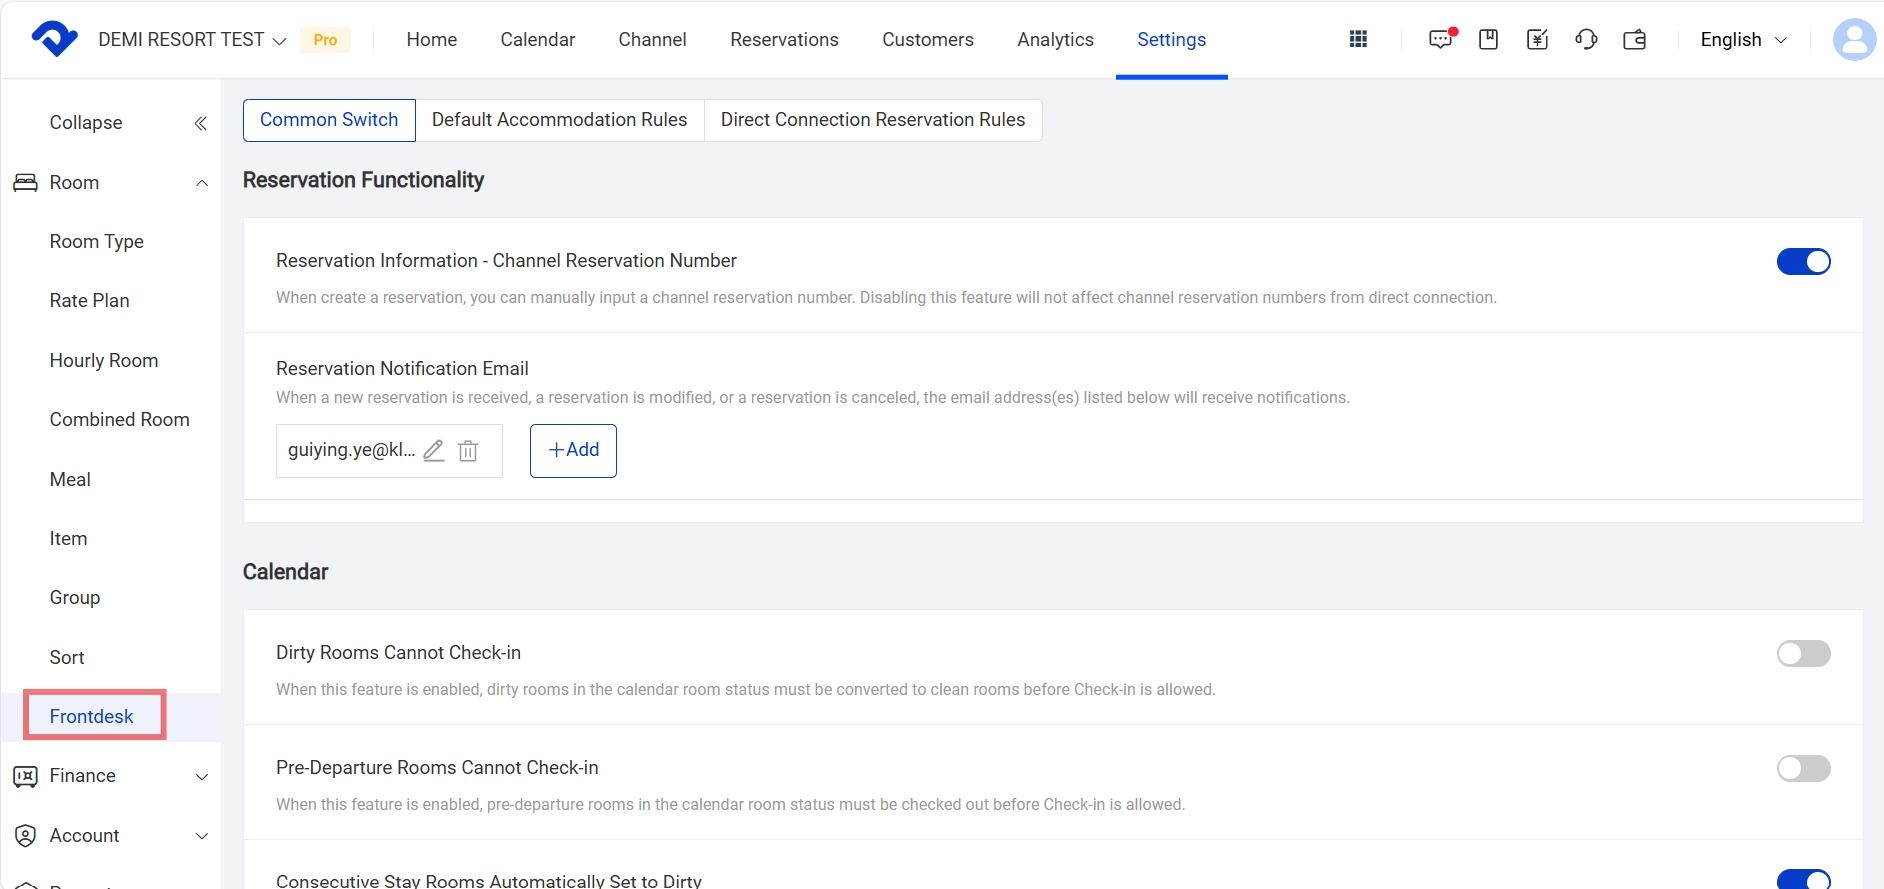Edit the guiying.ye notification email with pencil icon
This screenshot has height=889, width=1884.
tap(433, 451)
